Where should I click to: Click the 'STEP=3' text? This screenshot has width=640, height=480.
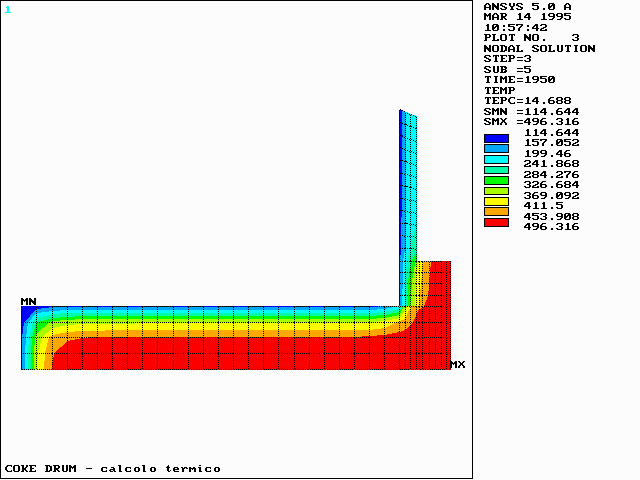pos(507,59)
